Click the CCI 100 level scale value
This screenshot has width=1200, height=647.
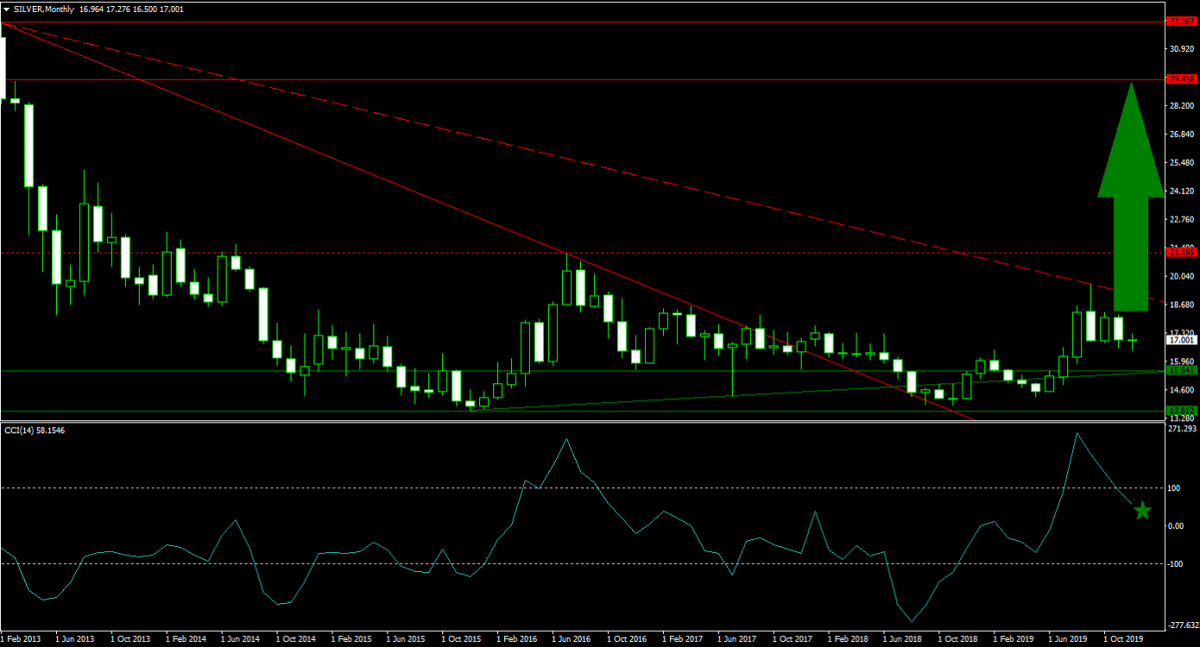point(1177,488)
